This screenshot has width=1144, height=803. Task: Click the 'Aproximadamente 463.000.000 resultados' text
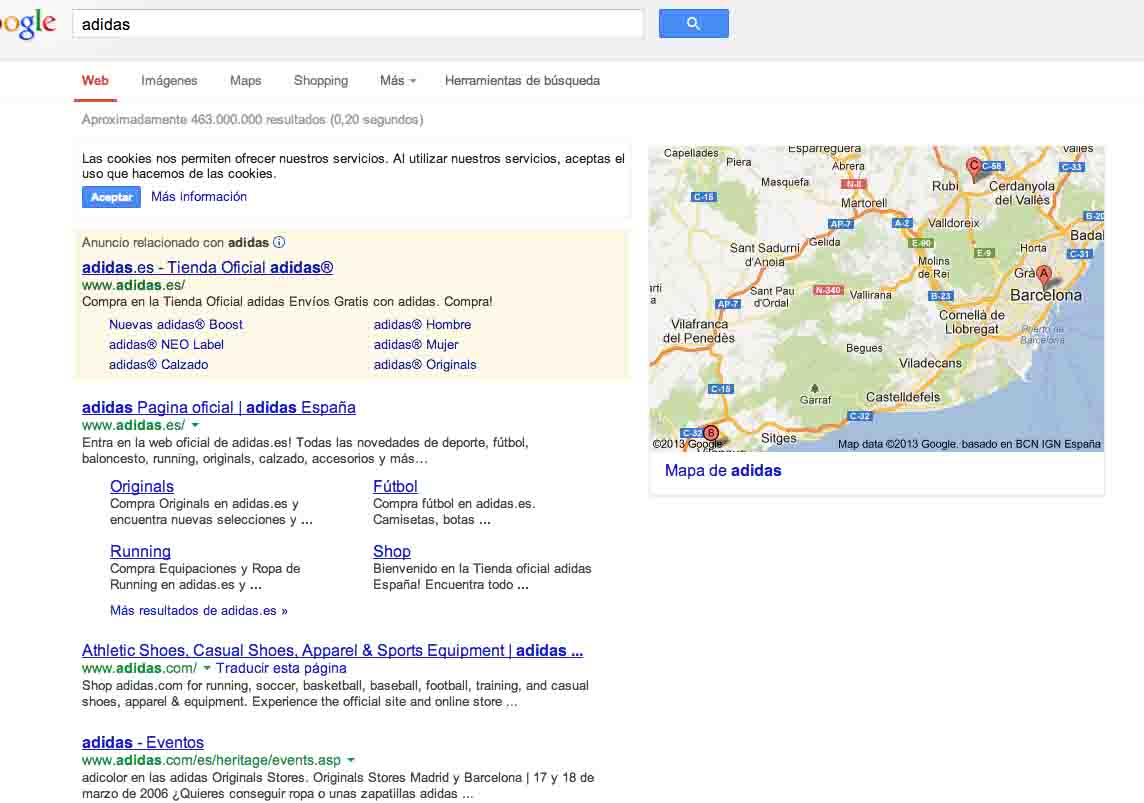(252, 119)
